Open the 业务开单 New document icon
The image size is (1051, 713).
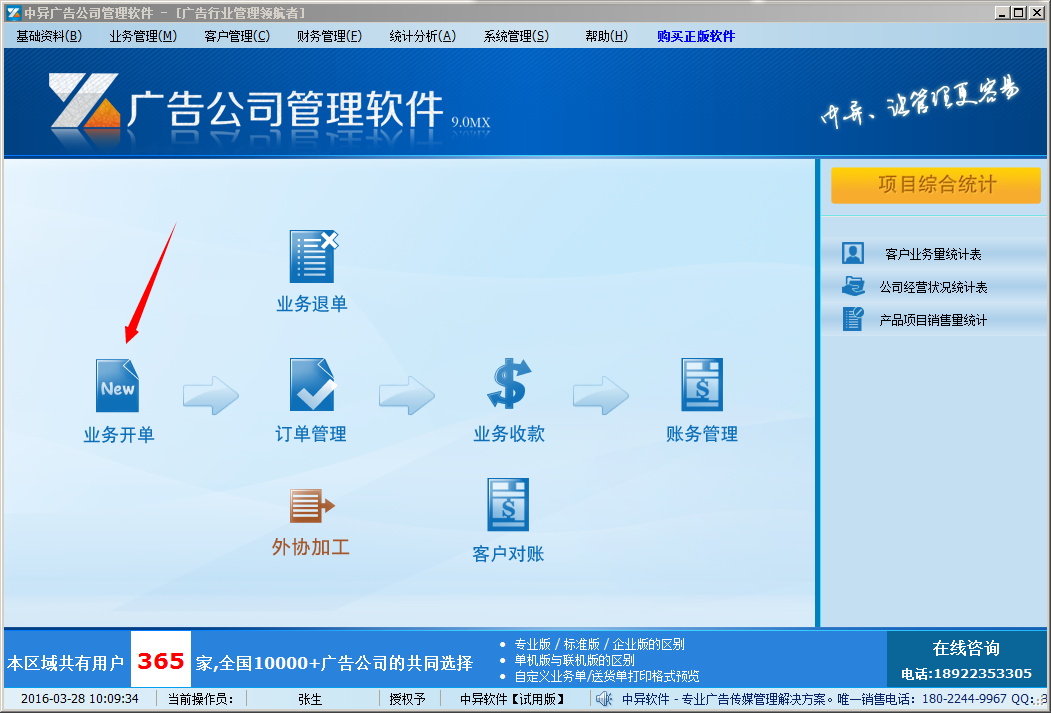pos(117,386)
